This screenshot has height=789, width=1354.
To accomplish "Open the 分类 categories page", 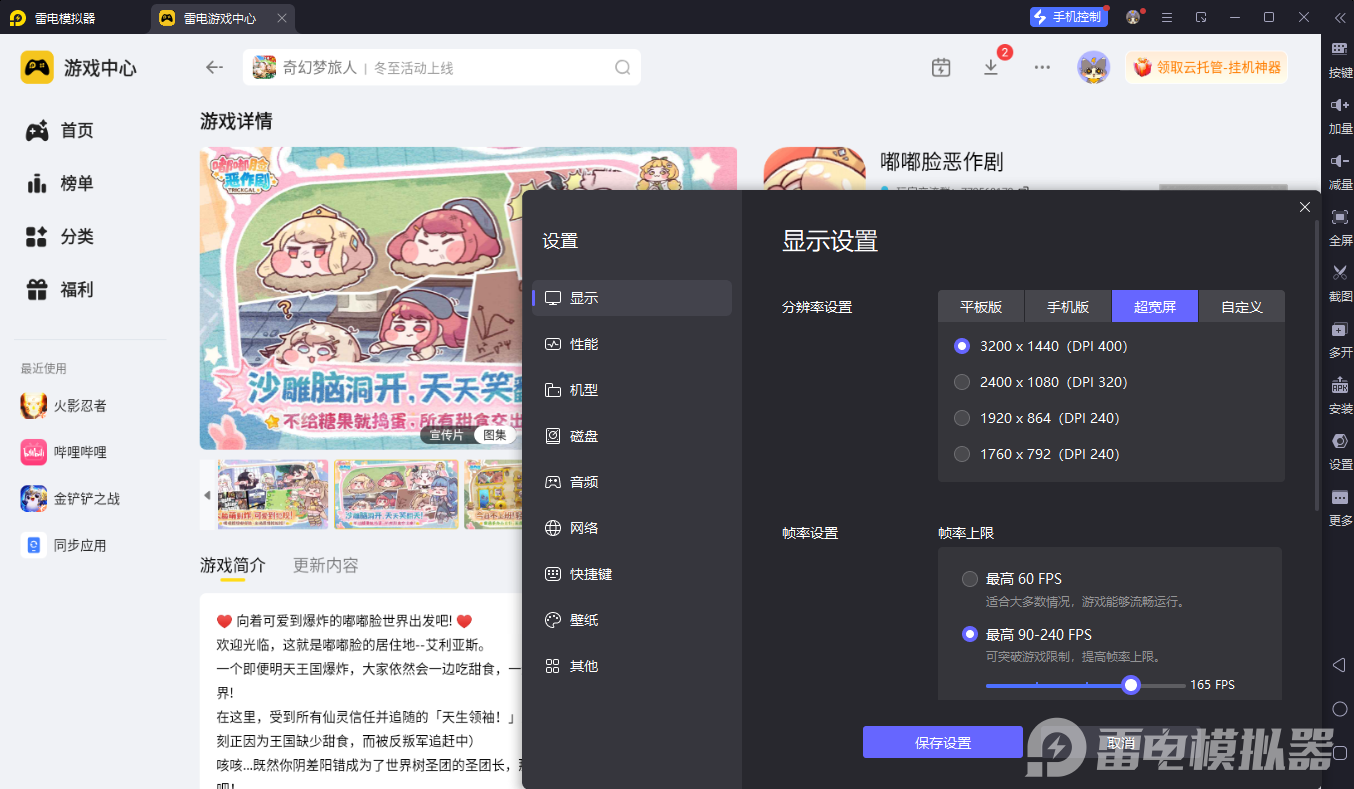I will [60, 237].
